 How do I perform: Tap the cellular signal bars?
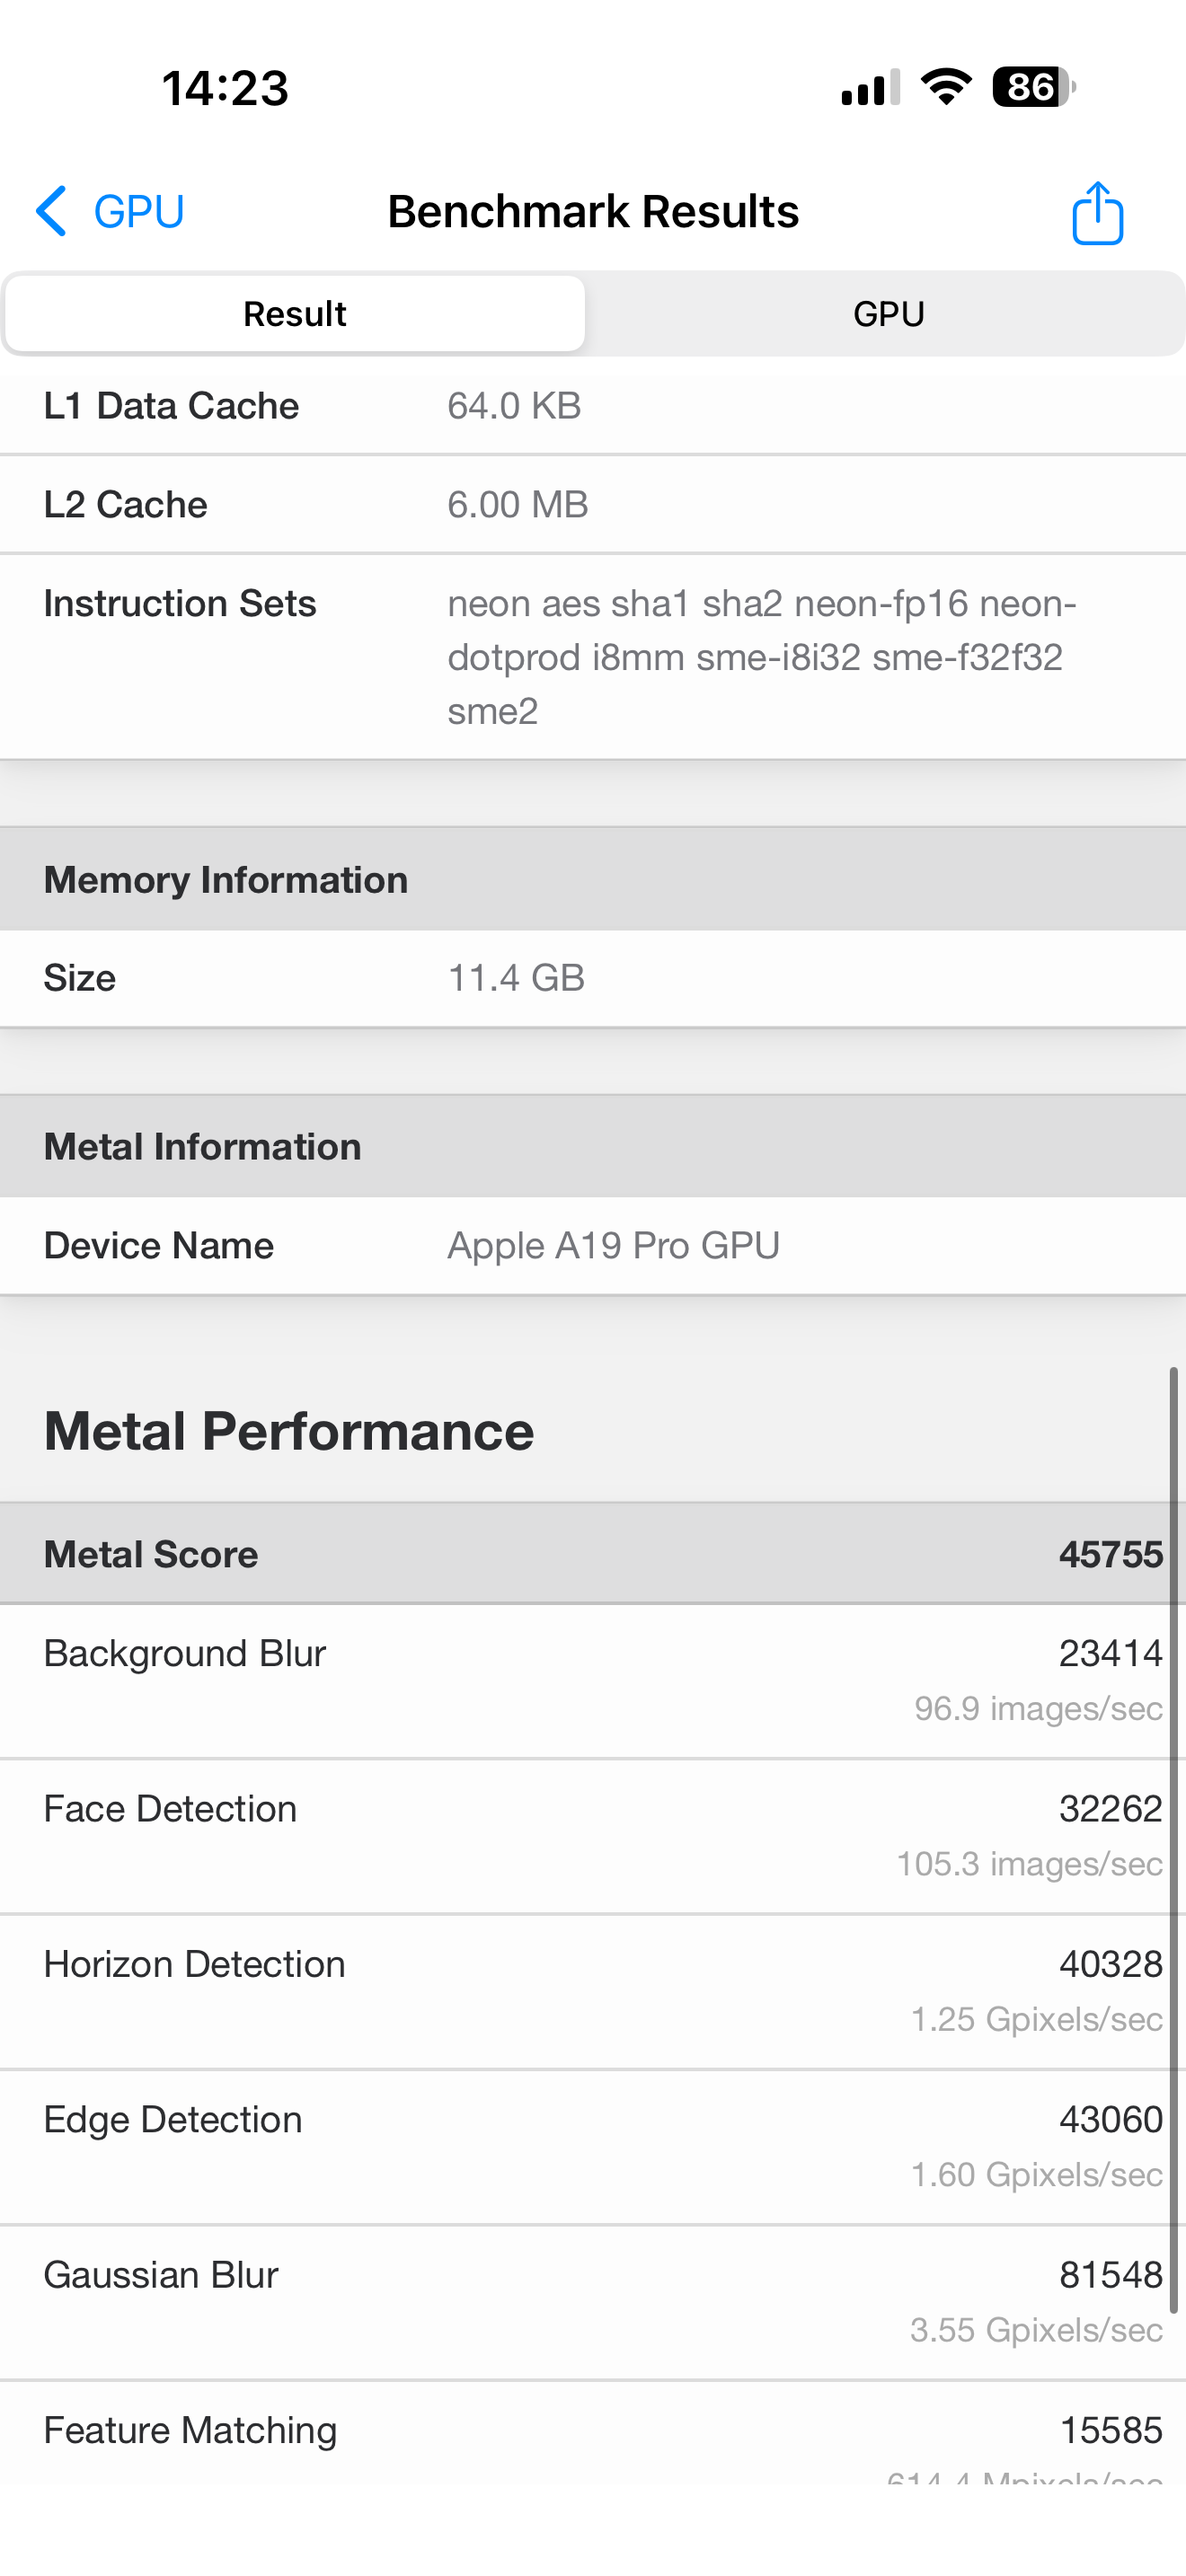click(x=870, y=88)
